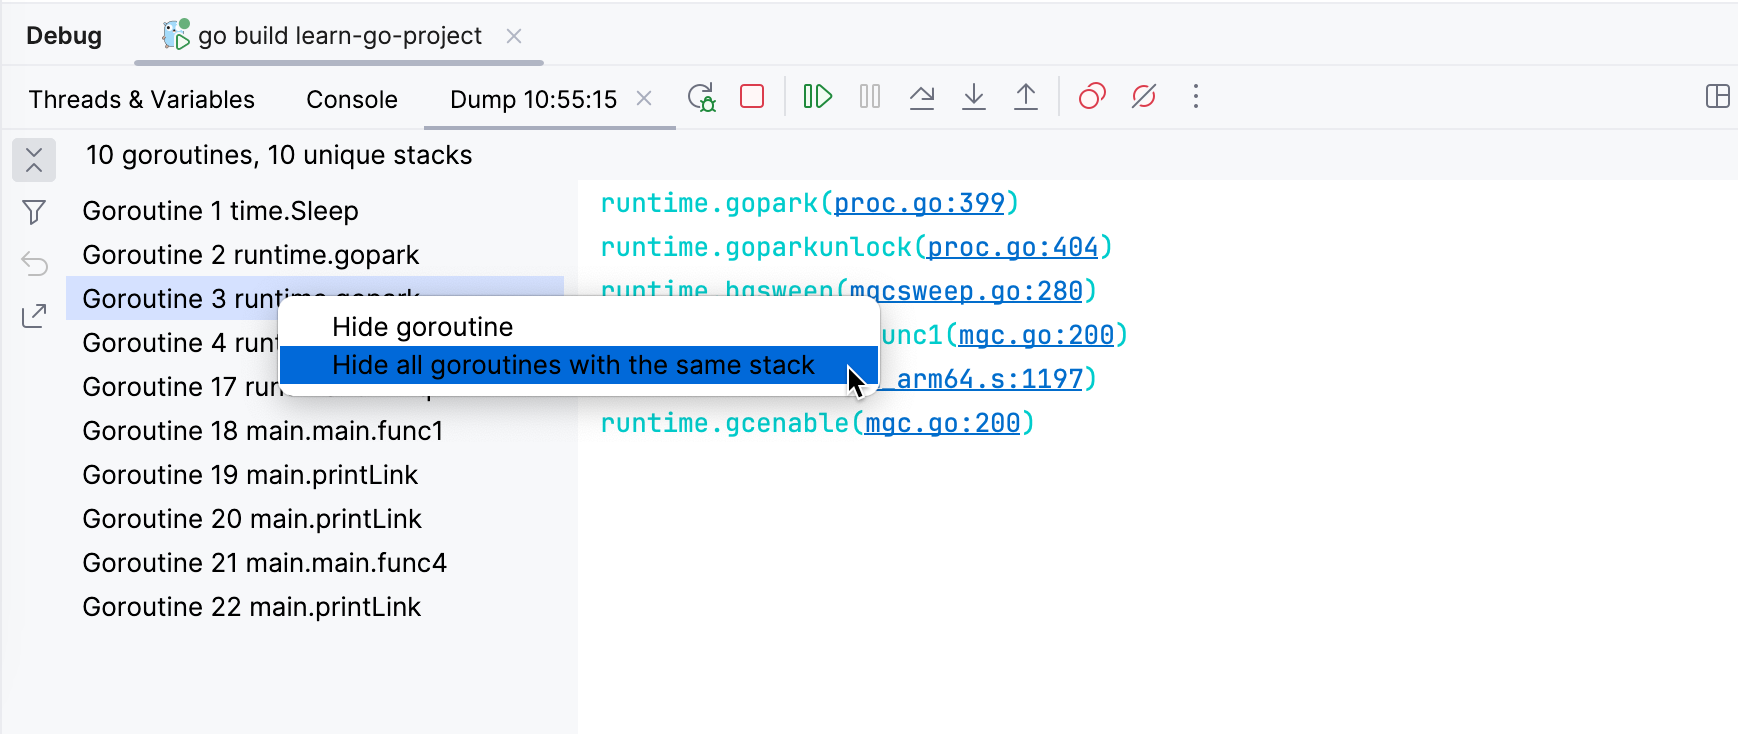Select Goroutine 19 main.printLink
1738x734 pixels.
pyautogui.click(x=315, y=475)
